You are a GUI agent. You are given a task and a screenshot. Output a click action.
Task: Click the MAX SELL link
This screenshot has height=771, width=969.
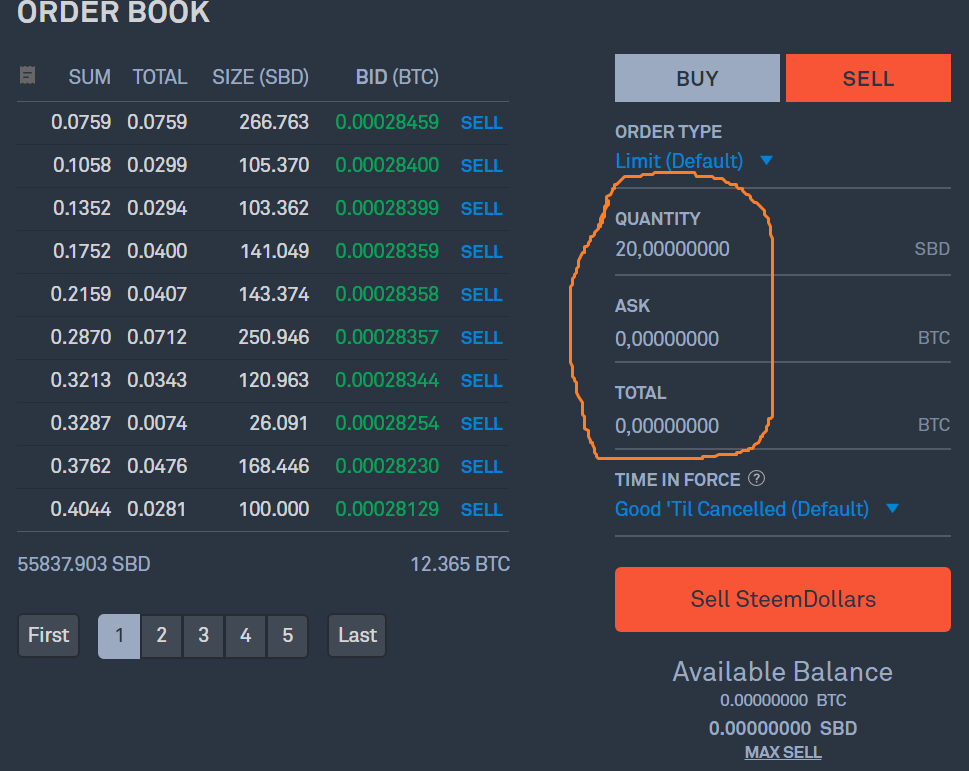coord(783,752)
